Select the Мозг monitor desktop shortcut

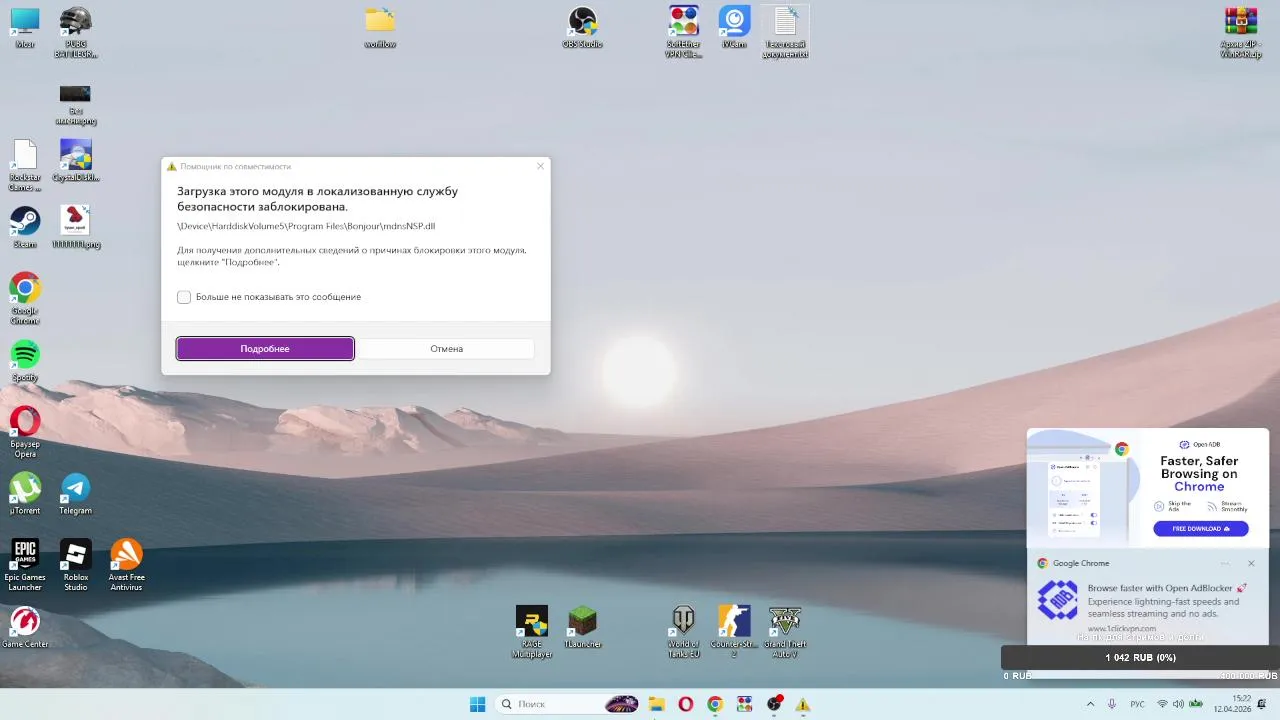(x=25, y=27)
